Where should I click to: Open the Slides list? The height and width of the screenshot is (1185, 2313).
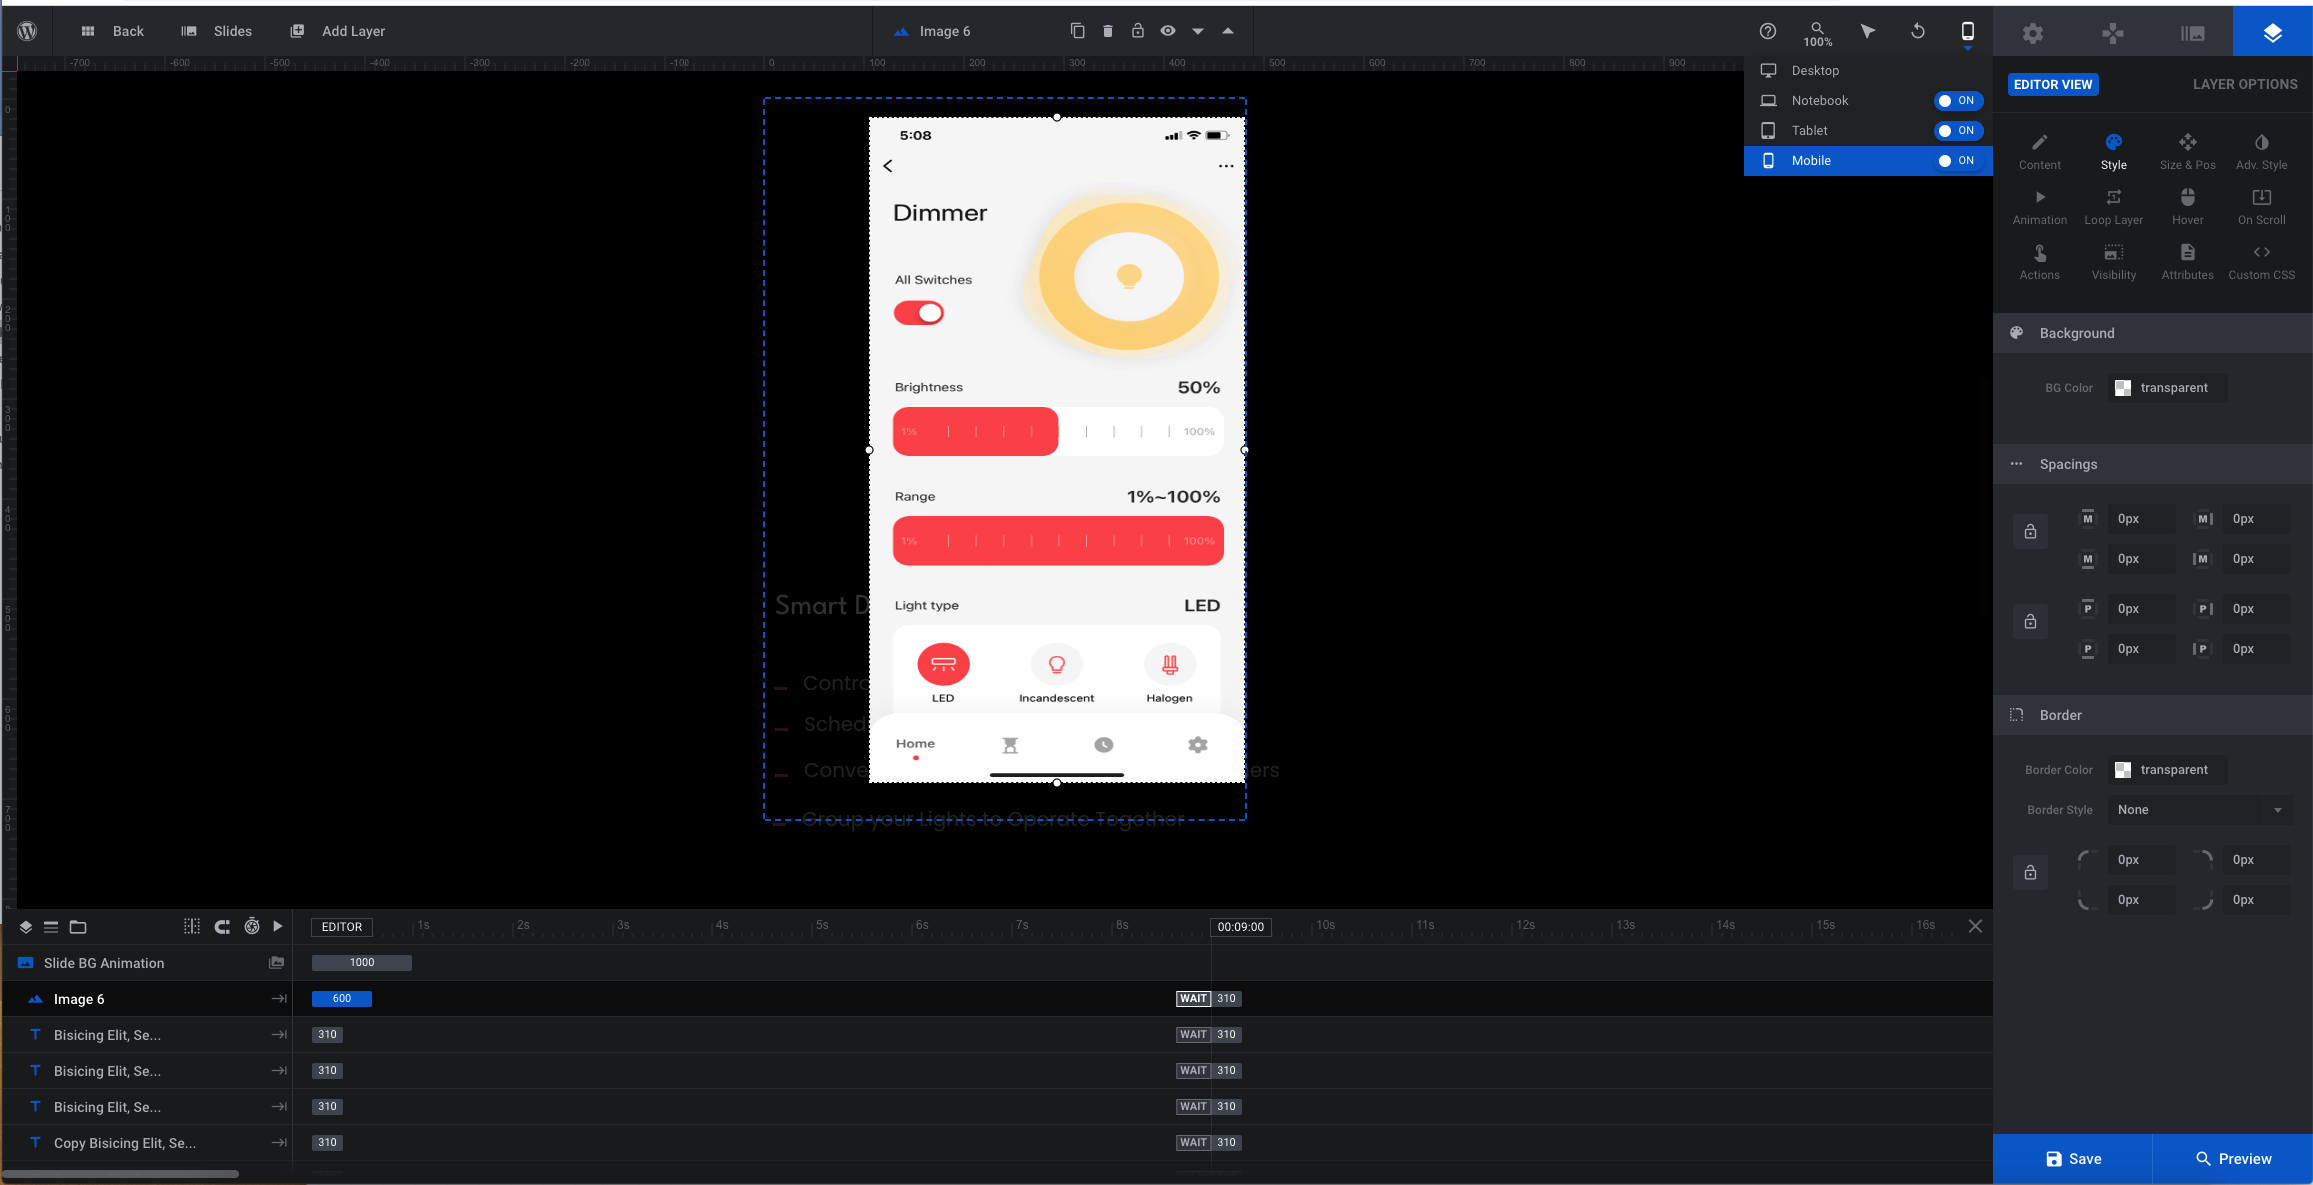click(x=216, y=31)
